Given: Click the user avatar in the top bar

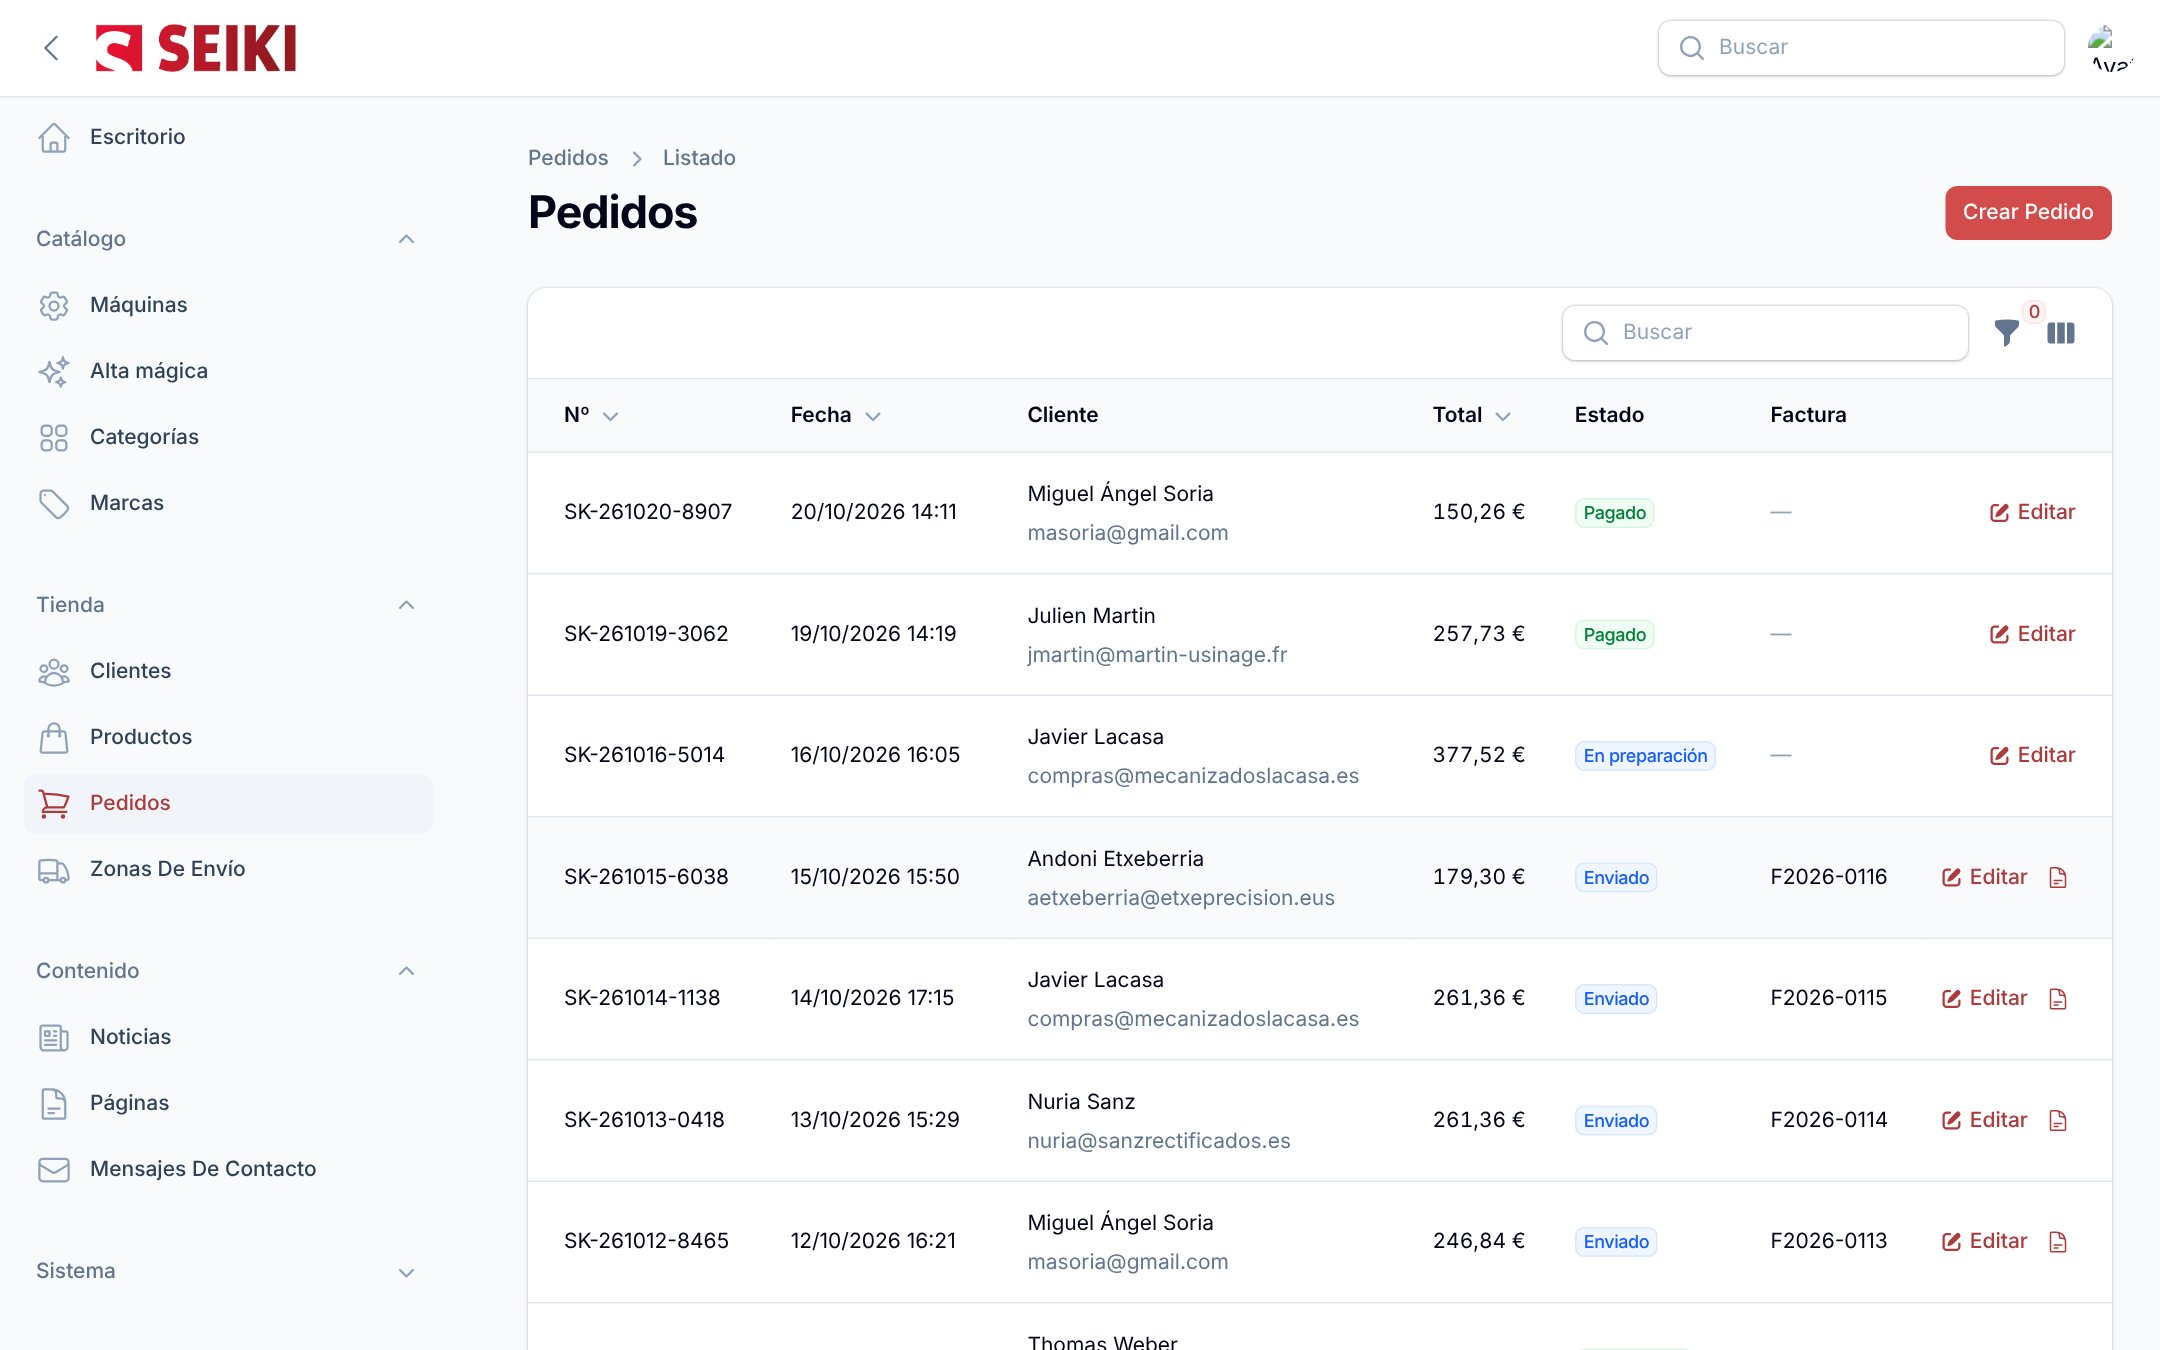Looking at the screenshot, I should tap(2110, 48).
